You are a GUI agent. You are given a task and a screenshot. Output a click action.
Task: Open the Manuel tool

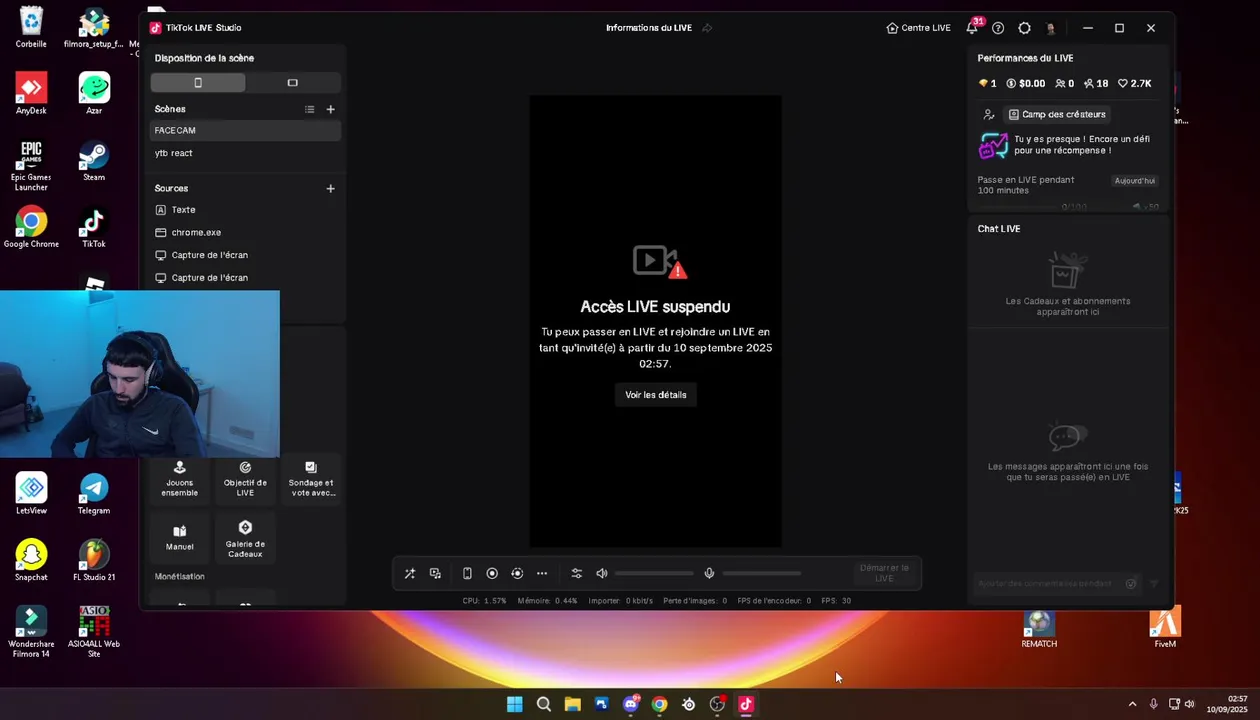pos(180,537)
